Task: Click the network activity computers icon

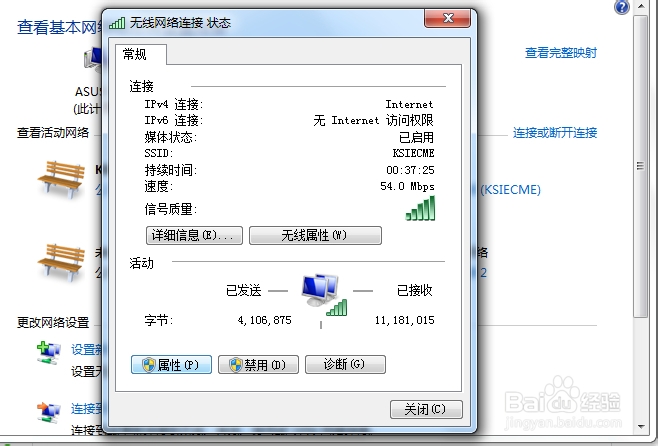Action: [x=324, y=295]
